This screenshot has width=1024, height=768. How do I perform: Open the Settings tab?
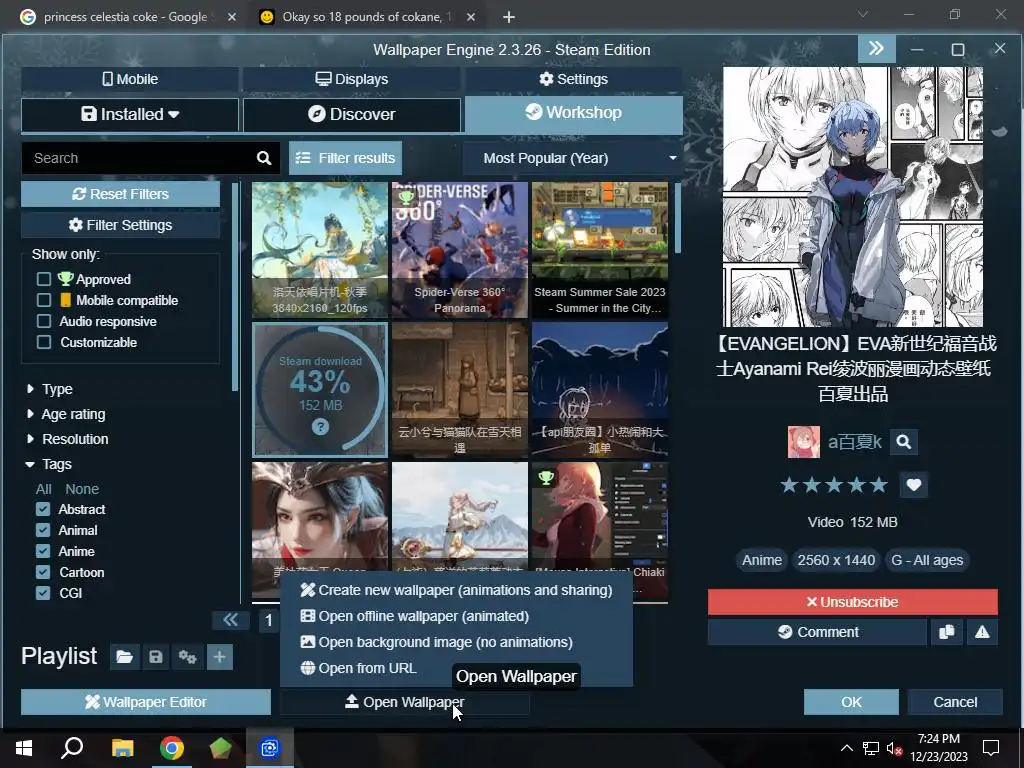(573, 79)
